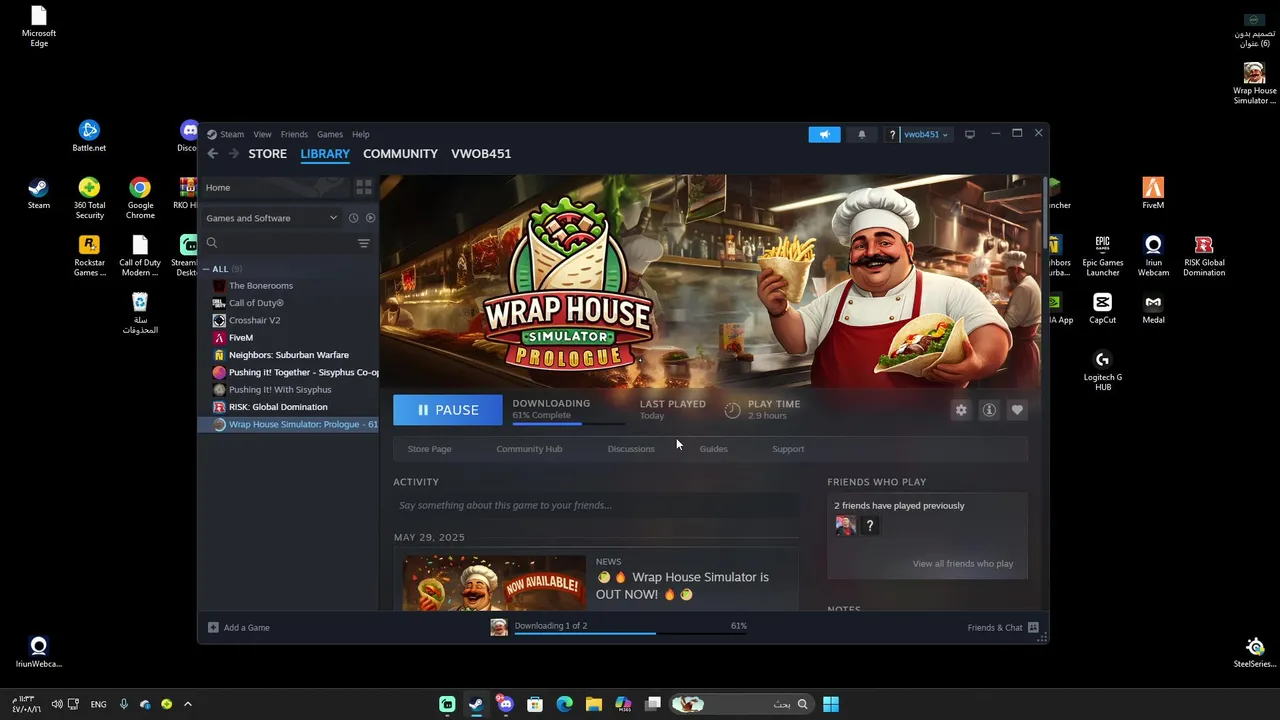The image size is (1280, 720).
Task: Open Microsoft Store from the taskbar
Action: pos(535,704)
